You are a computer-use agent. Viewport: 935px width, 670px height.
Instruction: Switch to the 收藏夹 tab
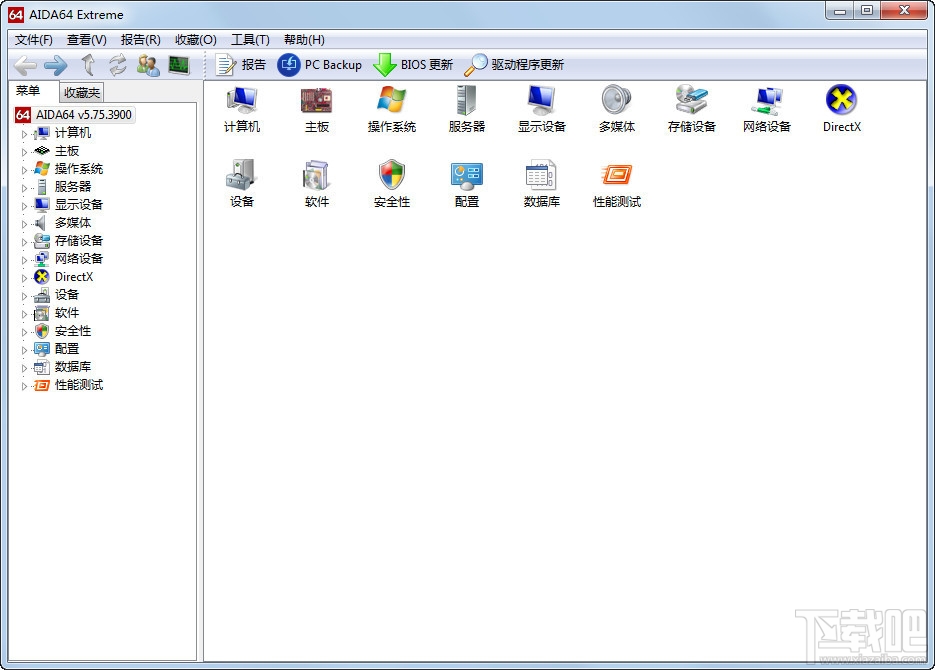82,92
